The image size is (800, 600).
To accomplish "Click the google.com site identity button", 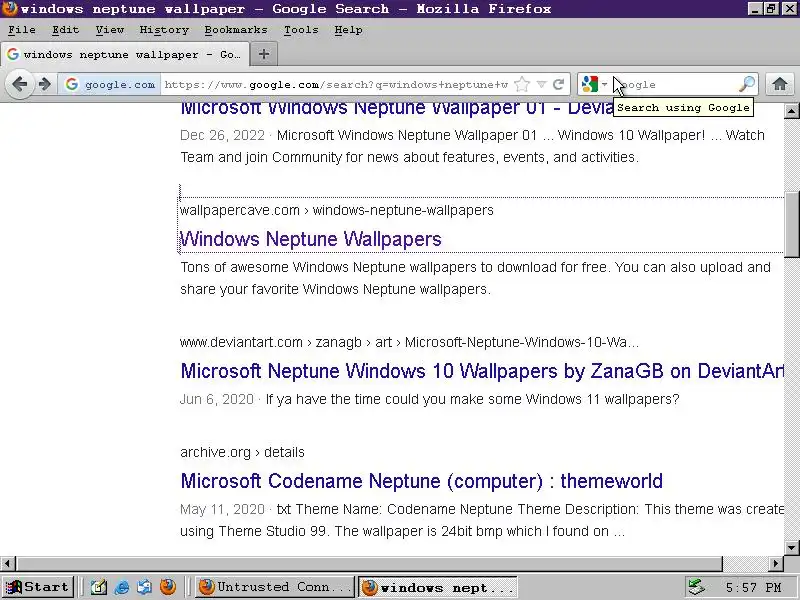I will tap(110, 84).
